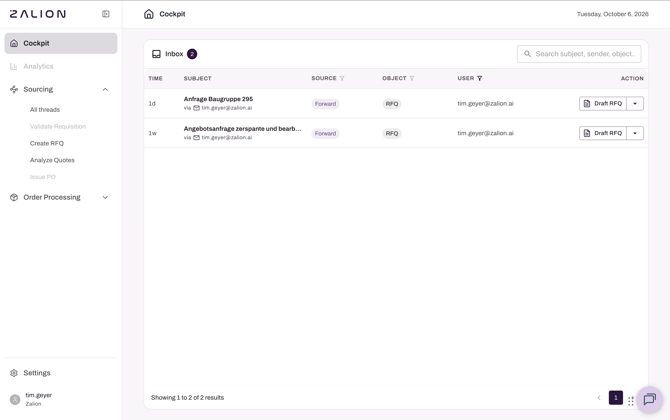Viewport: 670px width, 420px height.
Task: Open the Anfrage Baugruppe 295 message
Action: click(218, 99)
